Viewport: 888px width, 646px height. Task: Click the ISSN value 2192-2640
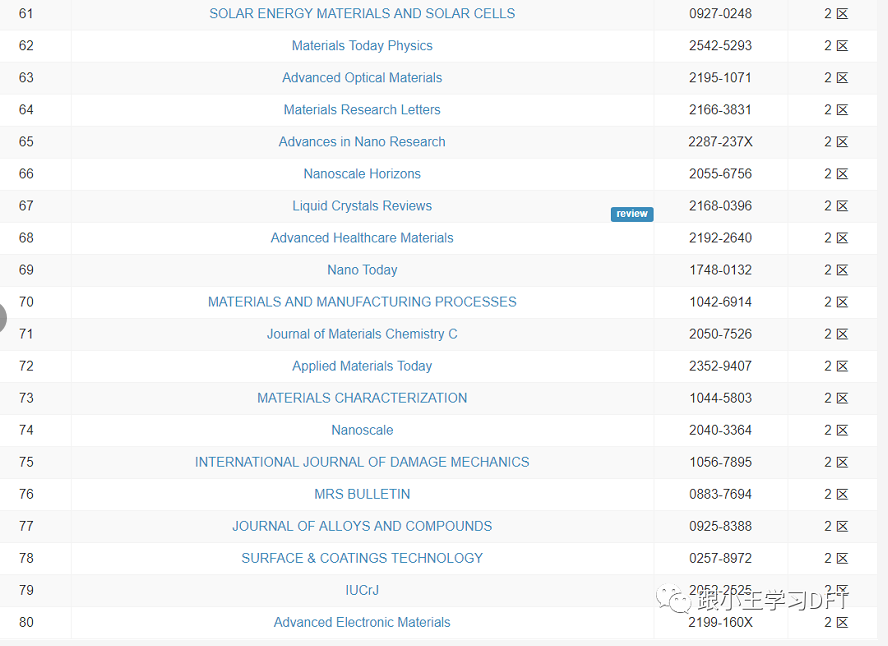pyautogui.click(x=720, y=238)
